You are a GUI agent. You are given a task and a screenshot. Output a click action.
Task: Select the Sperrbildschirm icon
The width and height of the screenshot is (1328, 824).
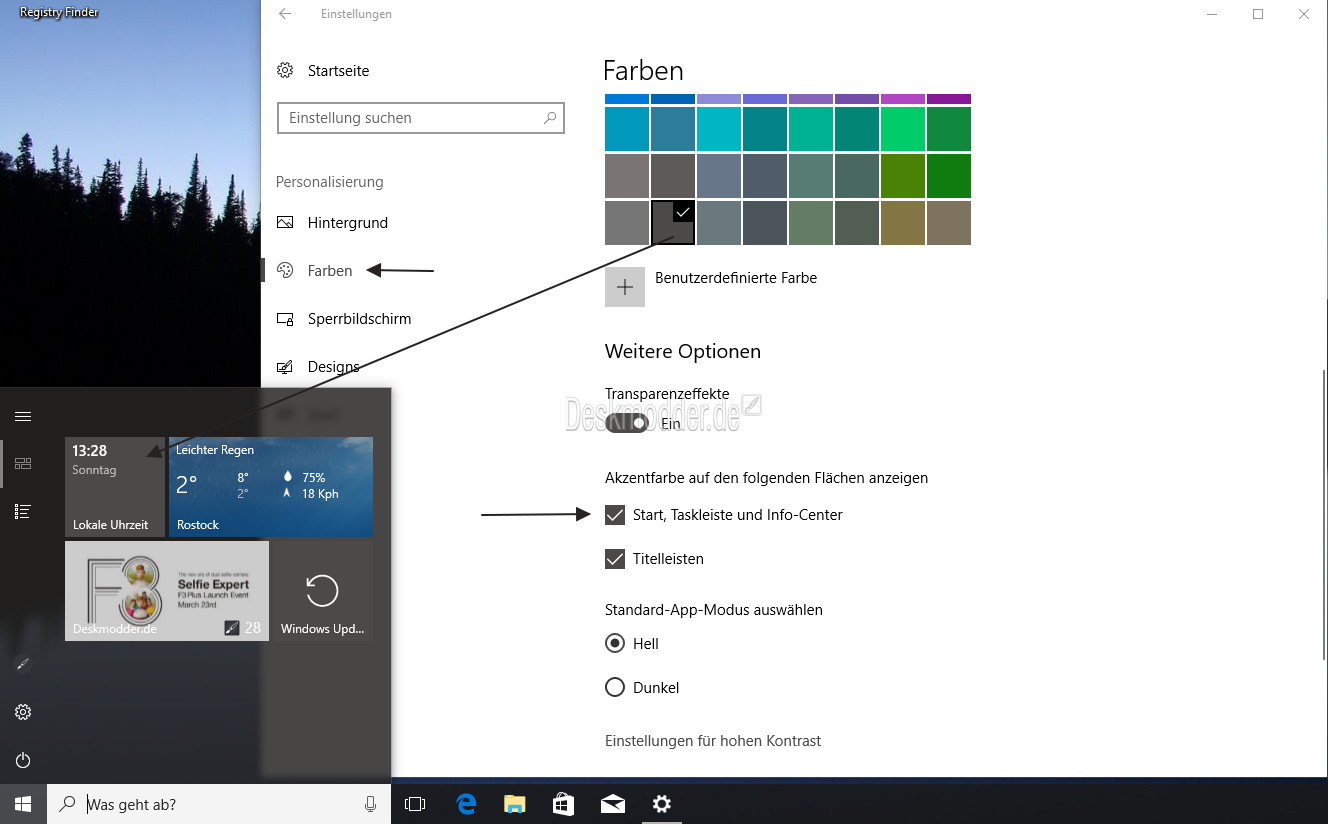285,319
